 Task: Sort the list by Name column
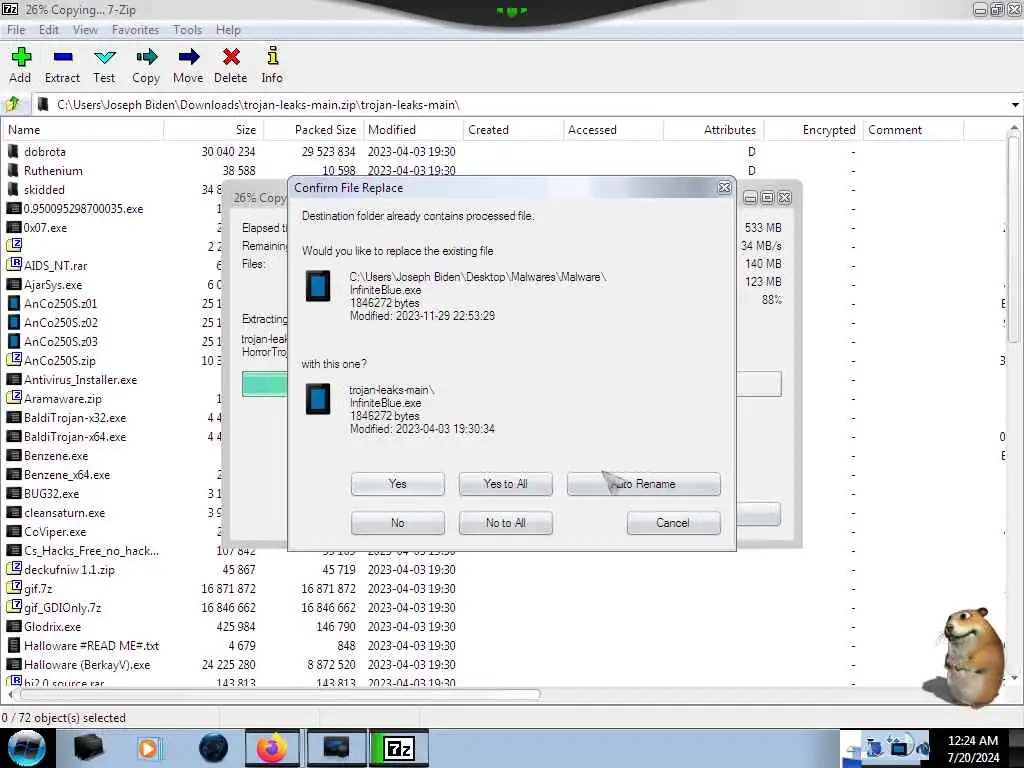click(x=82, y=130)
